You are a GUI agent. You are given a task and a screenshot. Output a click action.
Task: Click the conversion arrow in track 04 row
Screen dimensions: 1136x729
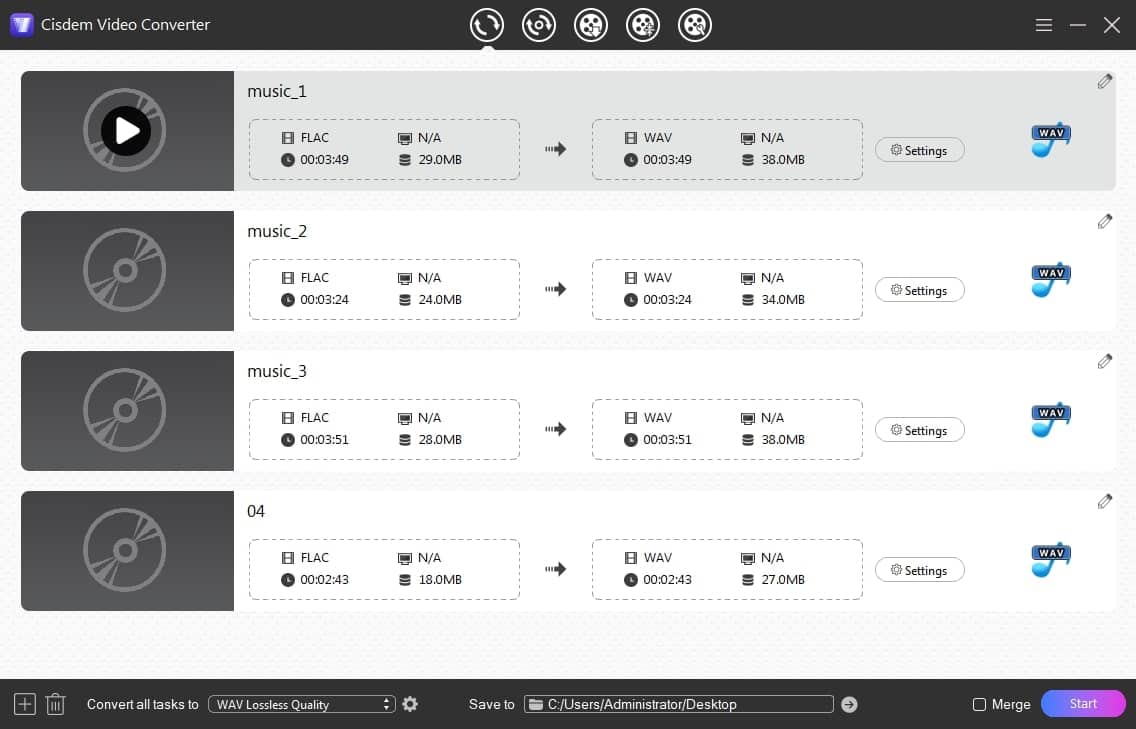[x=556, y=569]
